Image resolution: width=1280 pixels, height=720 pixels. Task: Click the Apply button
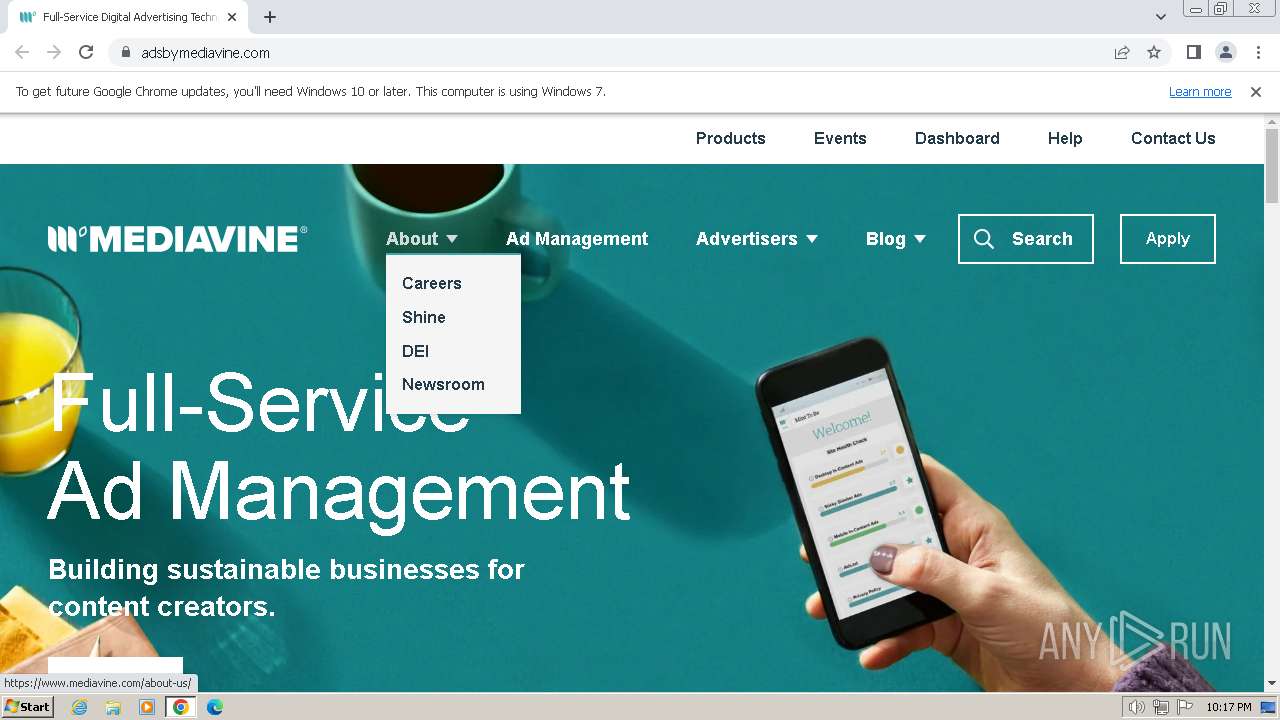(1168, 239)
